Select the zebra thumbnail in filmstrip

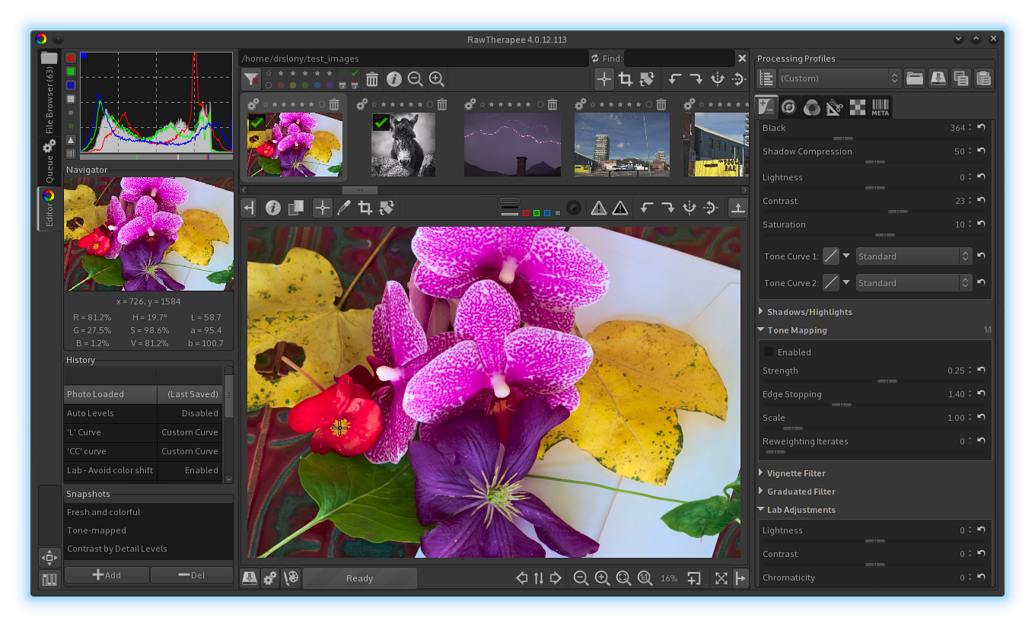pyautogui.click(x=403, y=144)
